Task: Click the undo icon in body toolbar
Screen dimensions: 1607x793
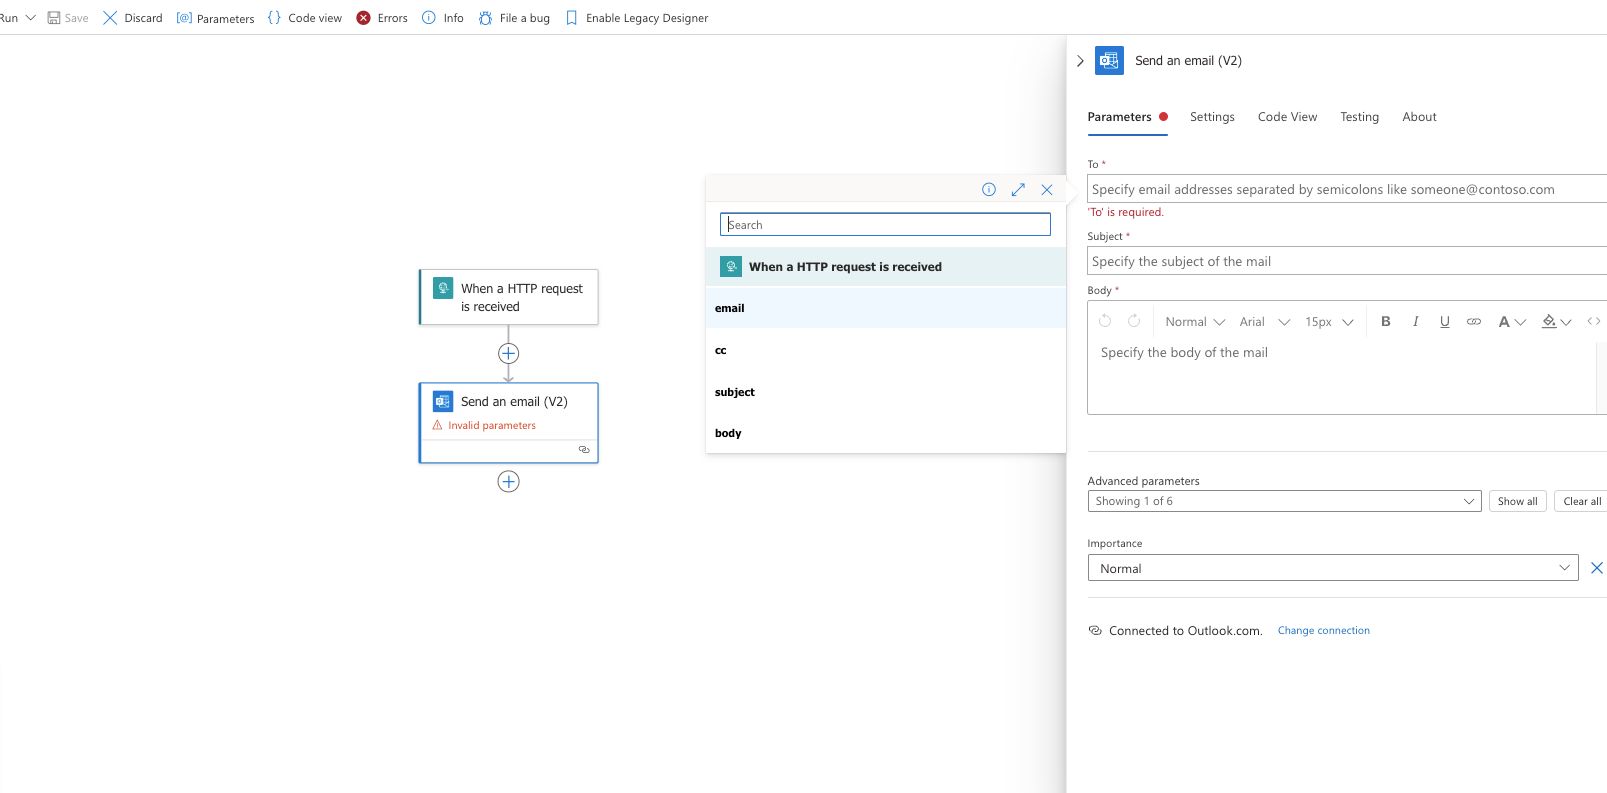Action: [1105, 321]
